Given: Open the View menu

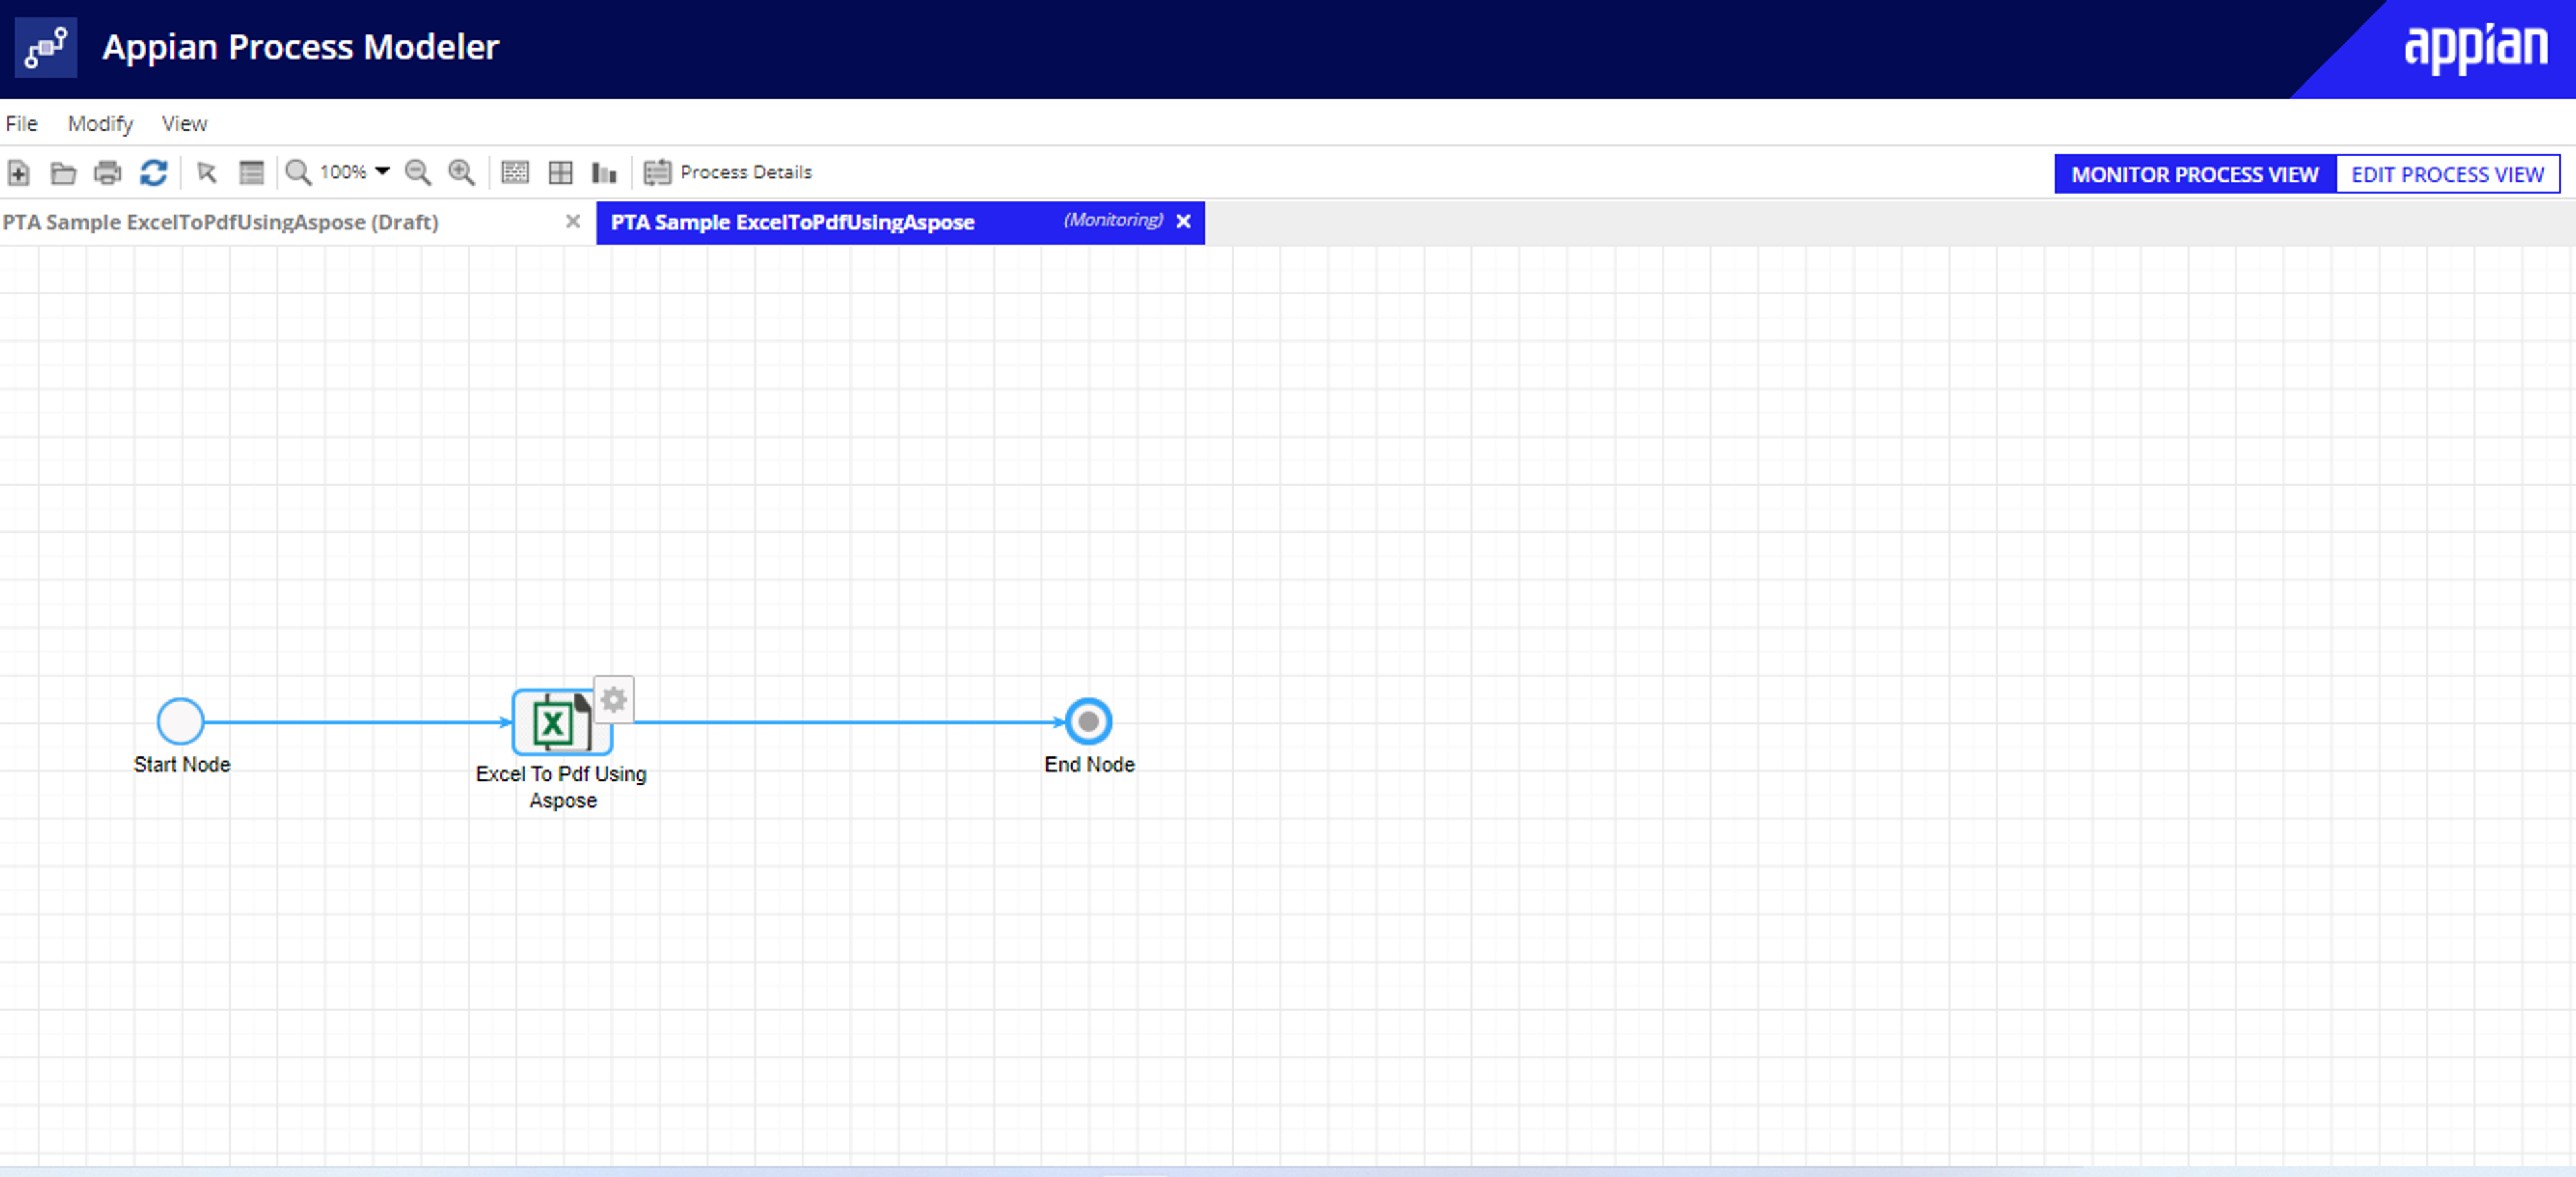Looking at the screenshot, I should tap(184, 123).
